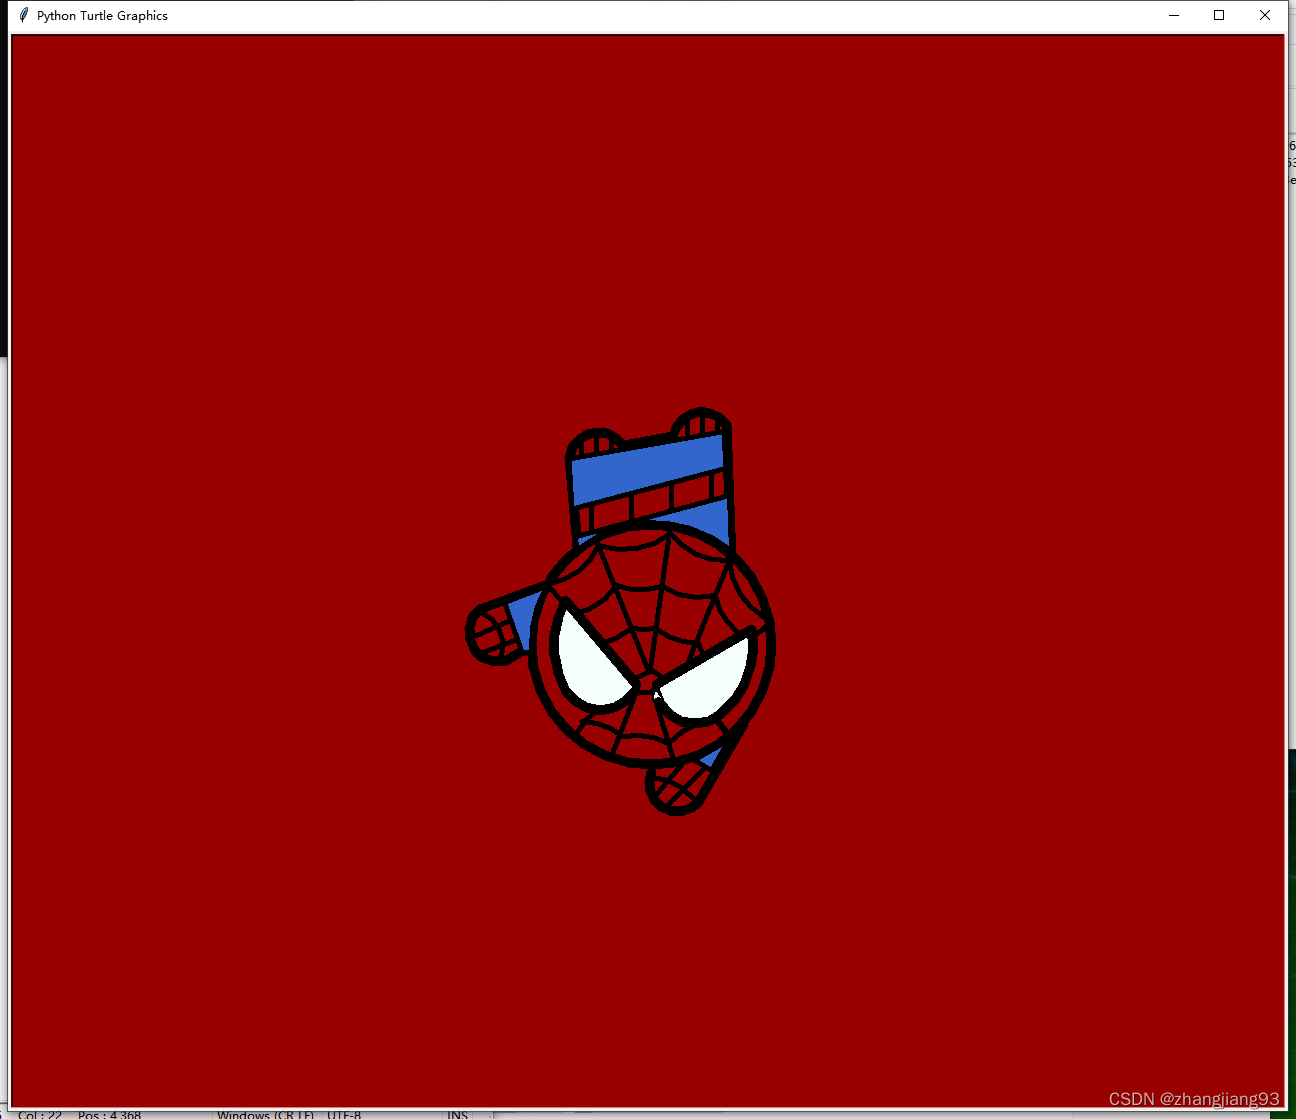Viewport: 1296px width, 1119px height.
Task: Minimize the Python Turtle Graphics window
Action: coord(1174,15)
